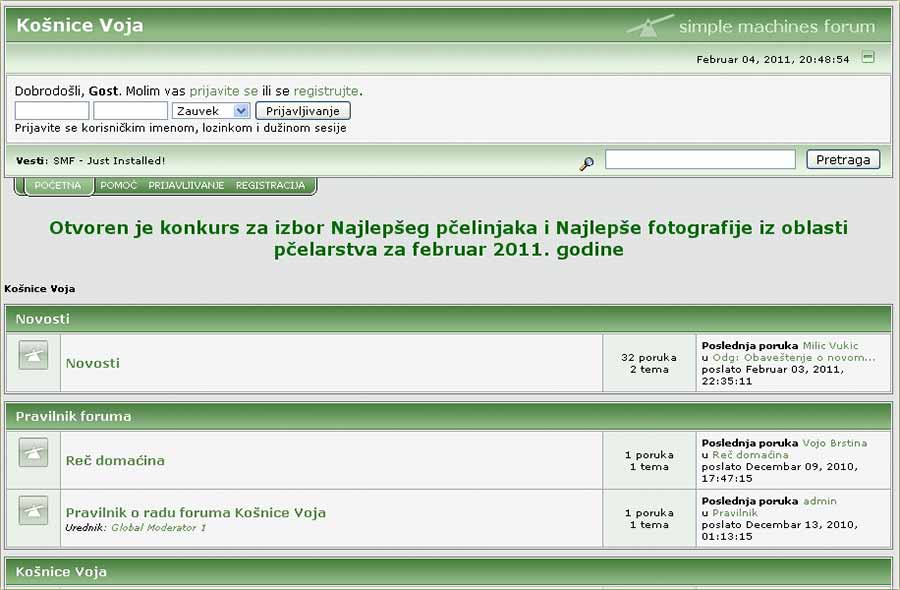Open the REGISTRACIJA tab

point(272,185)
